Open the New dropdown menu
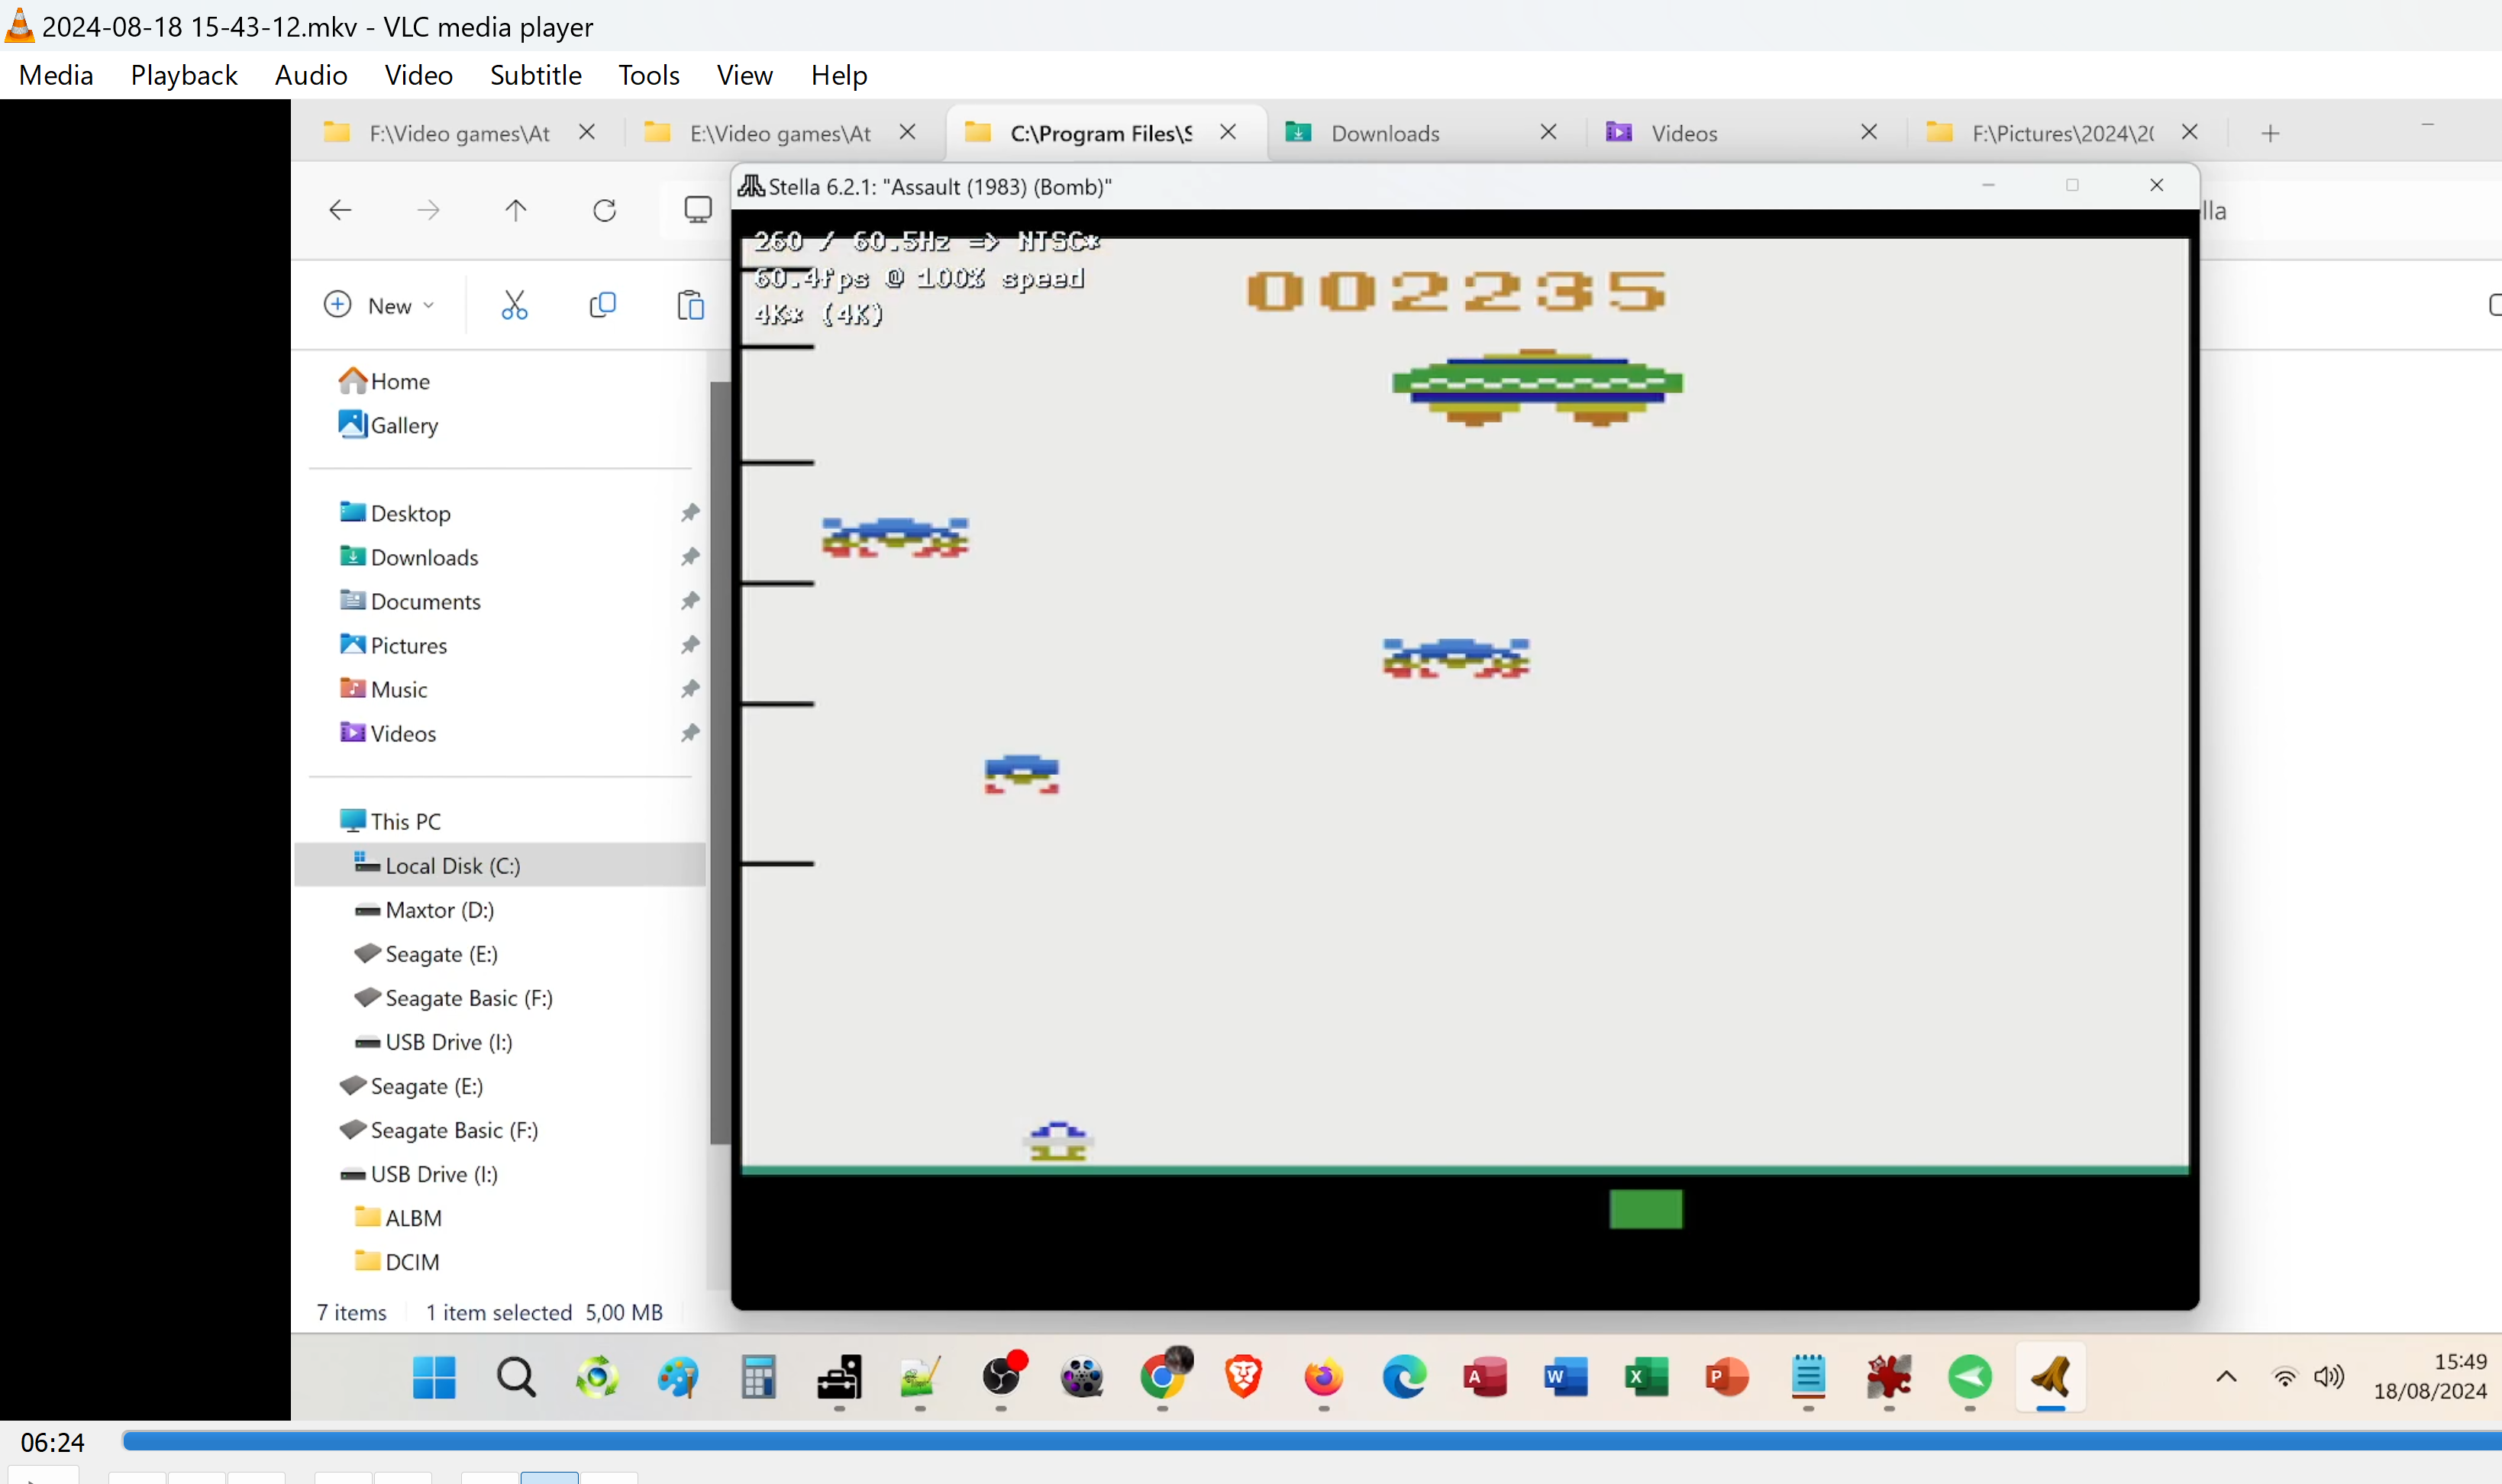Image resolution: width=2502 pixels, height=1484 pixels. 380,305
